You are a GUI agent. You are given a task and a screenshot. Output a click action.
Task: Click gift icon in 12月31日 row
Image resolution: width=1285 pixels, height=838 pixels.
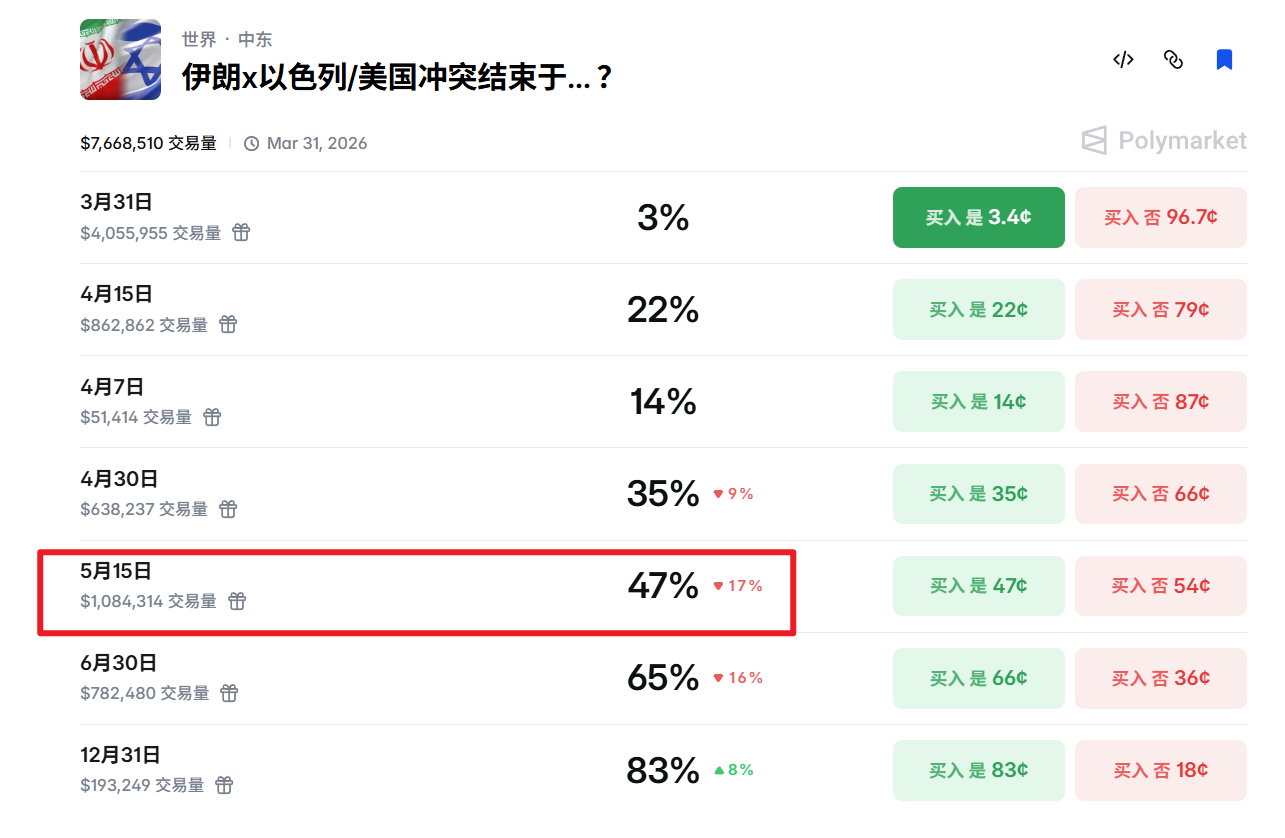(224, 785)
